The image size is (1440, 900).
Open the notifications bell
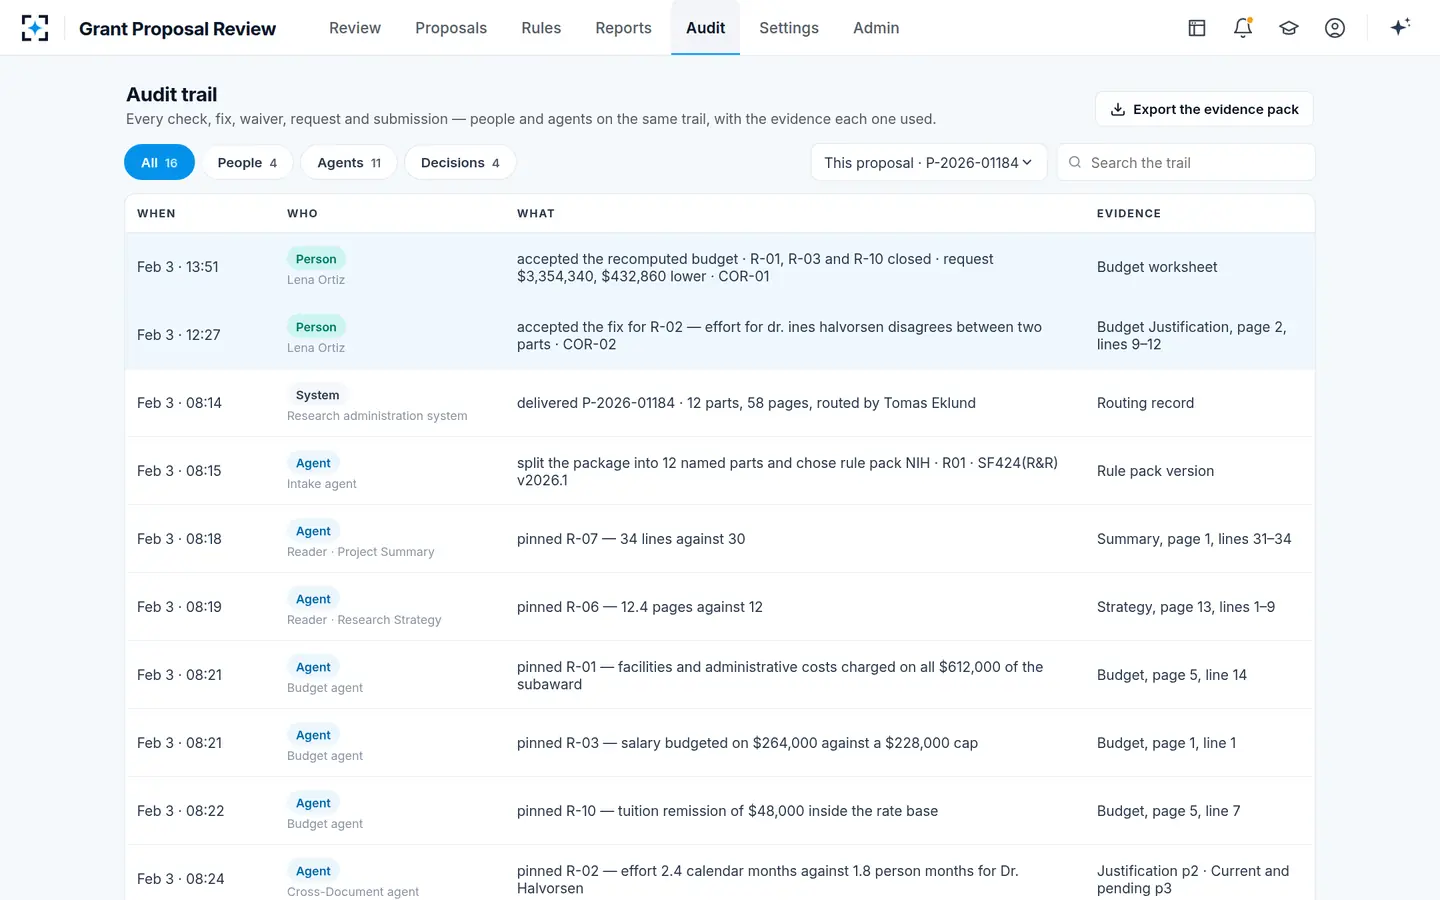point(1243,28)
